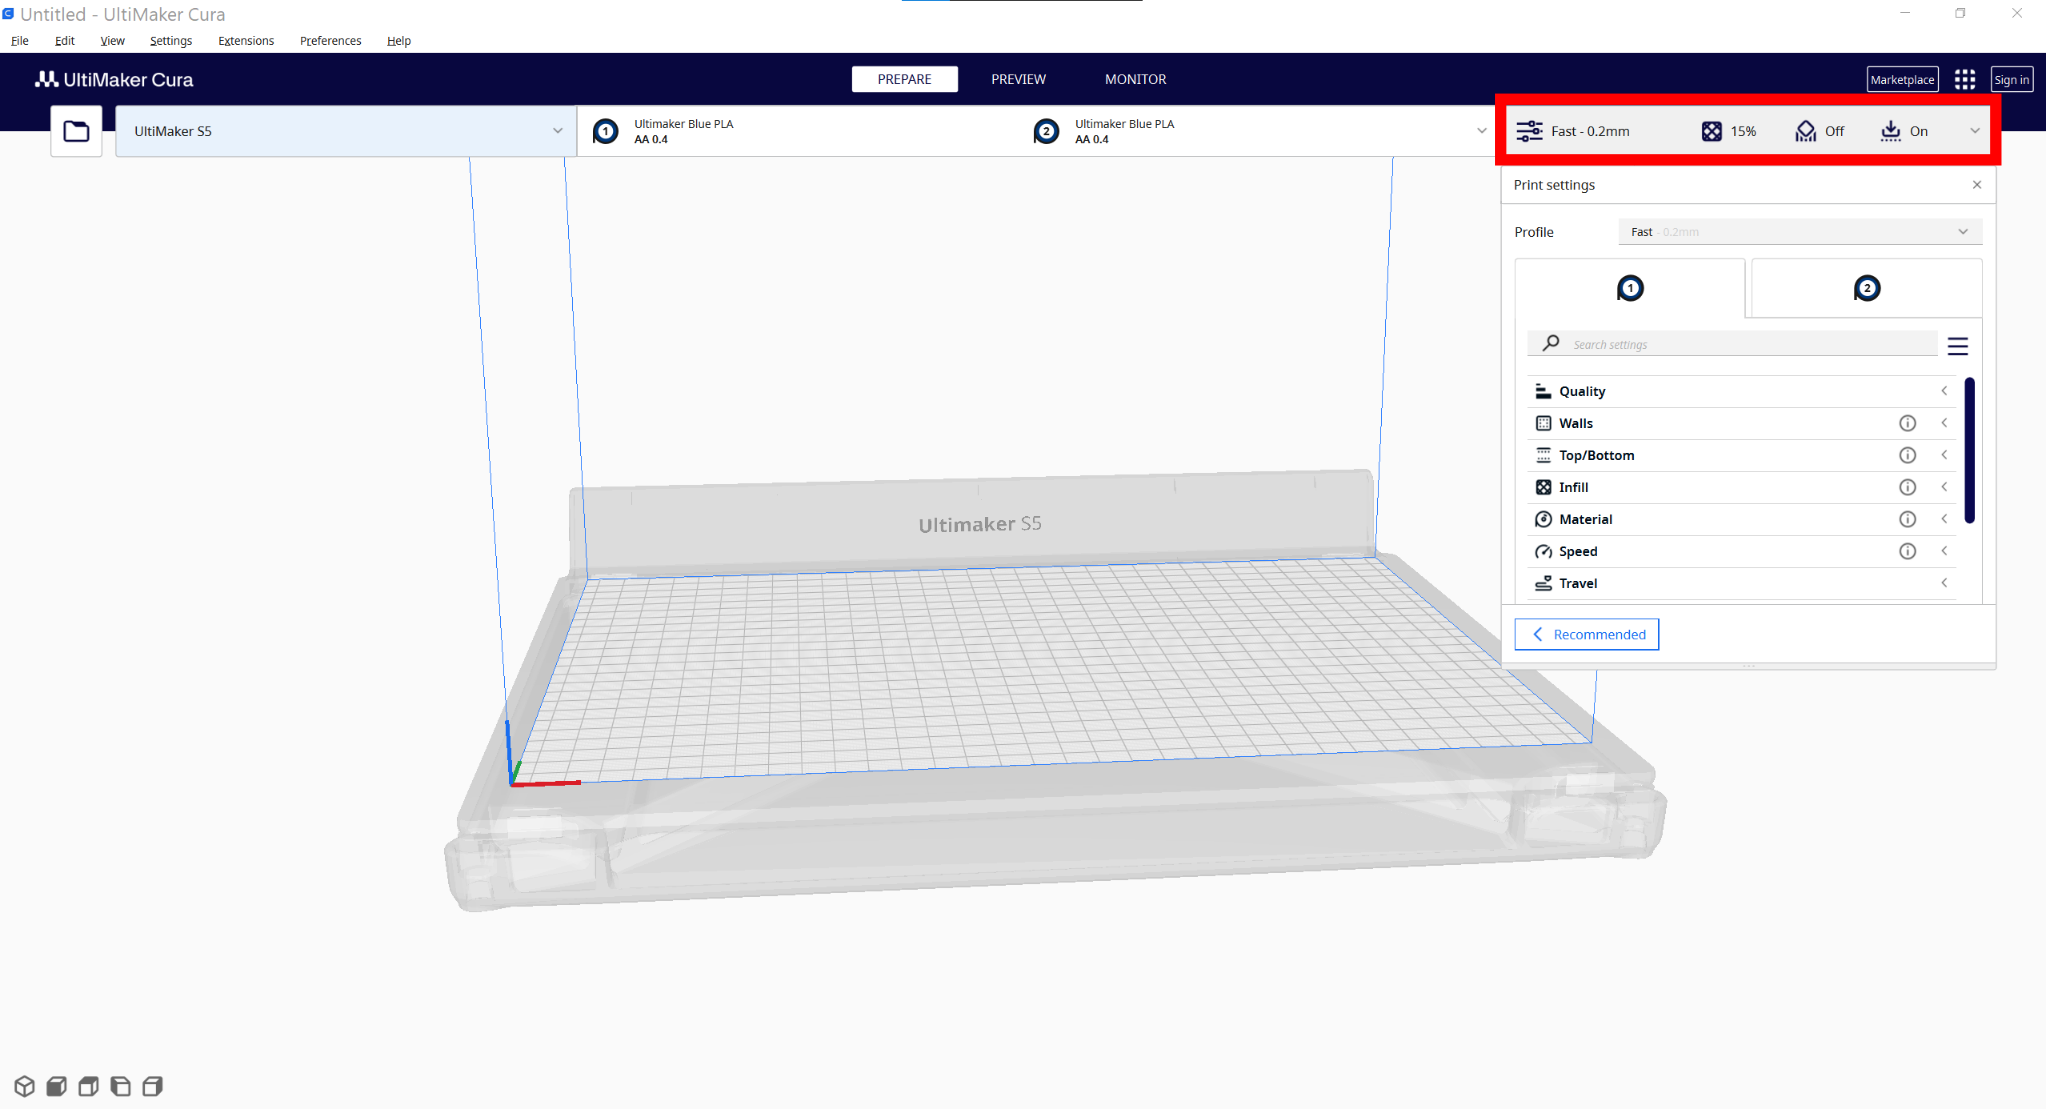The width and height of the screenshot is (2046, 1109).
Task: Click the search magnifier icon
Action: tap(1550, 343)
